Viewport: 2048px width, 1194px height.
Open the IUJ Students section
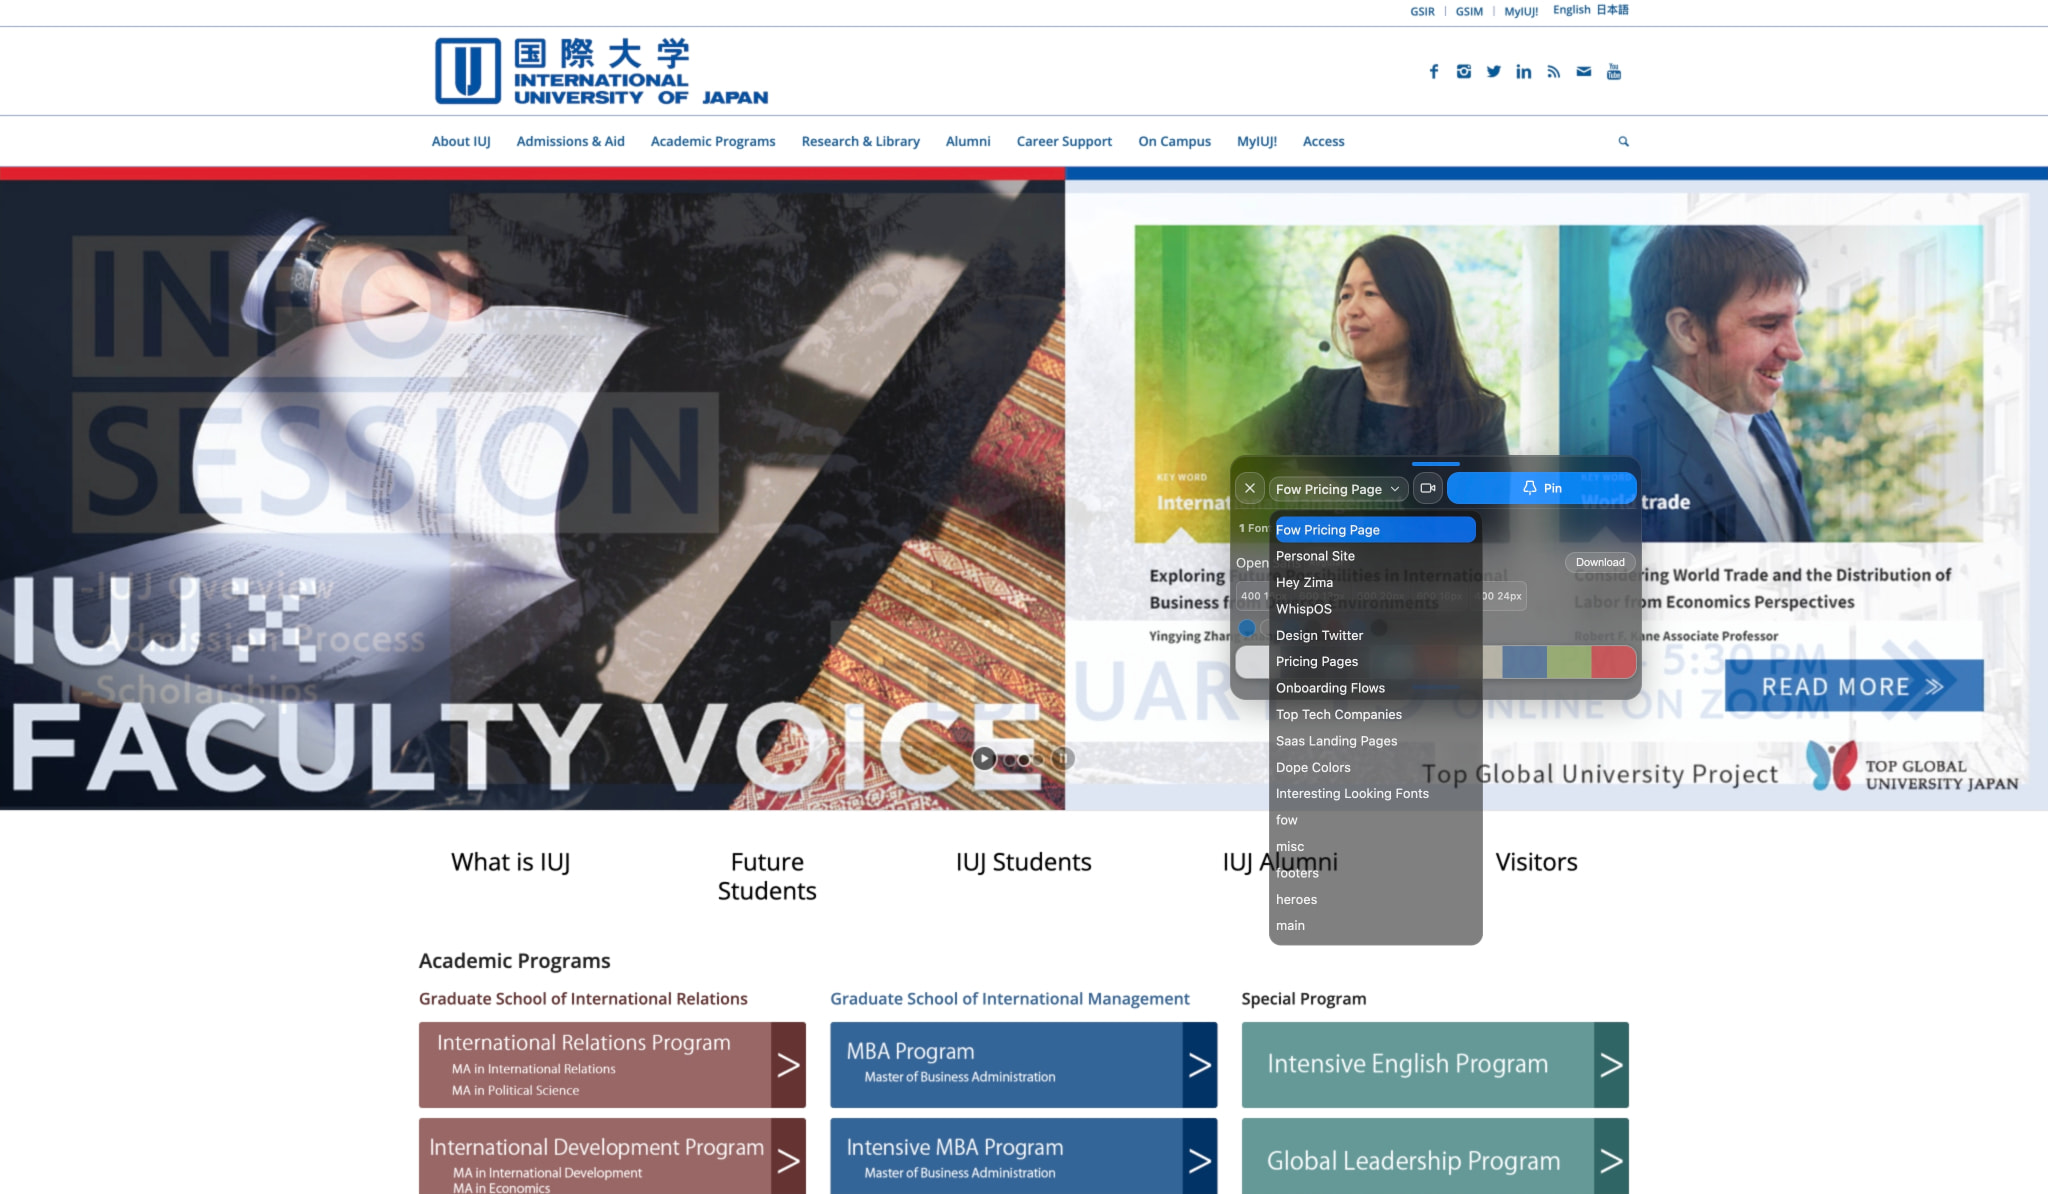1023,862
